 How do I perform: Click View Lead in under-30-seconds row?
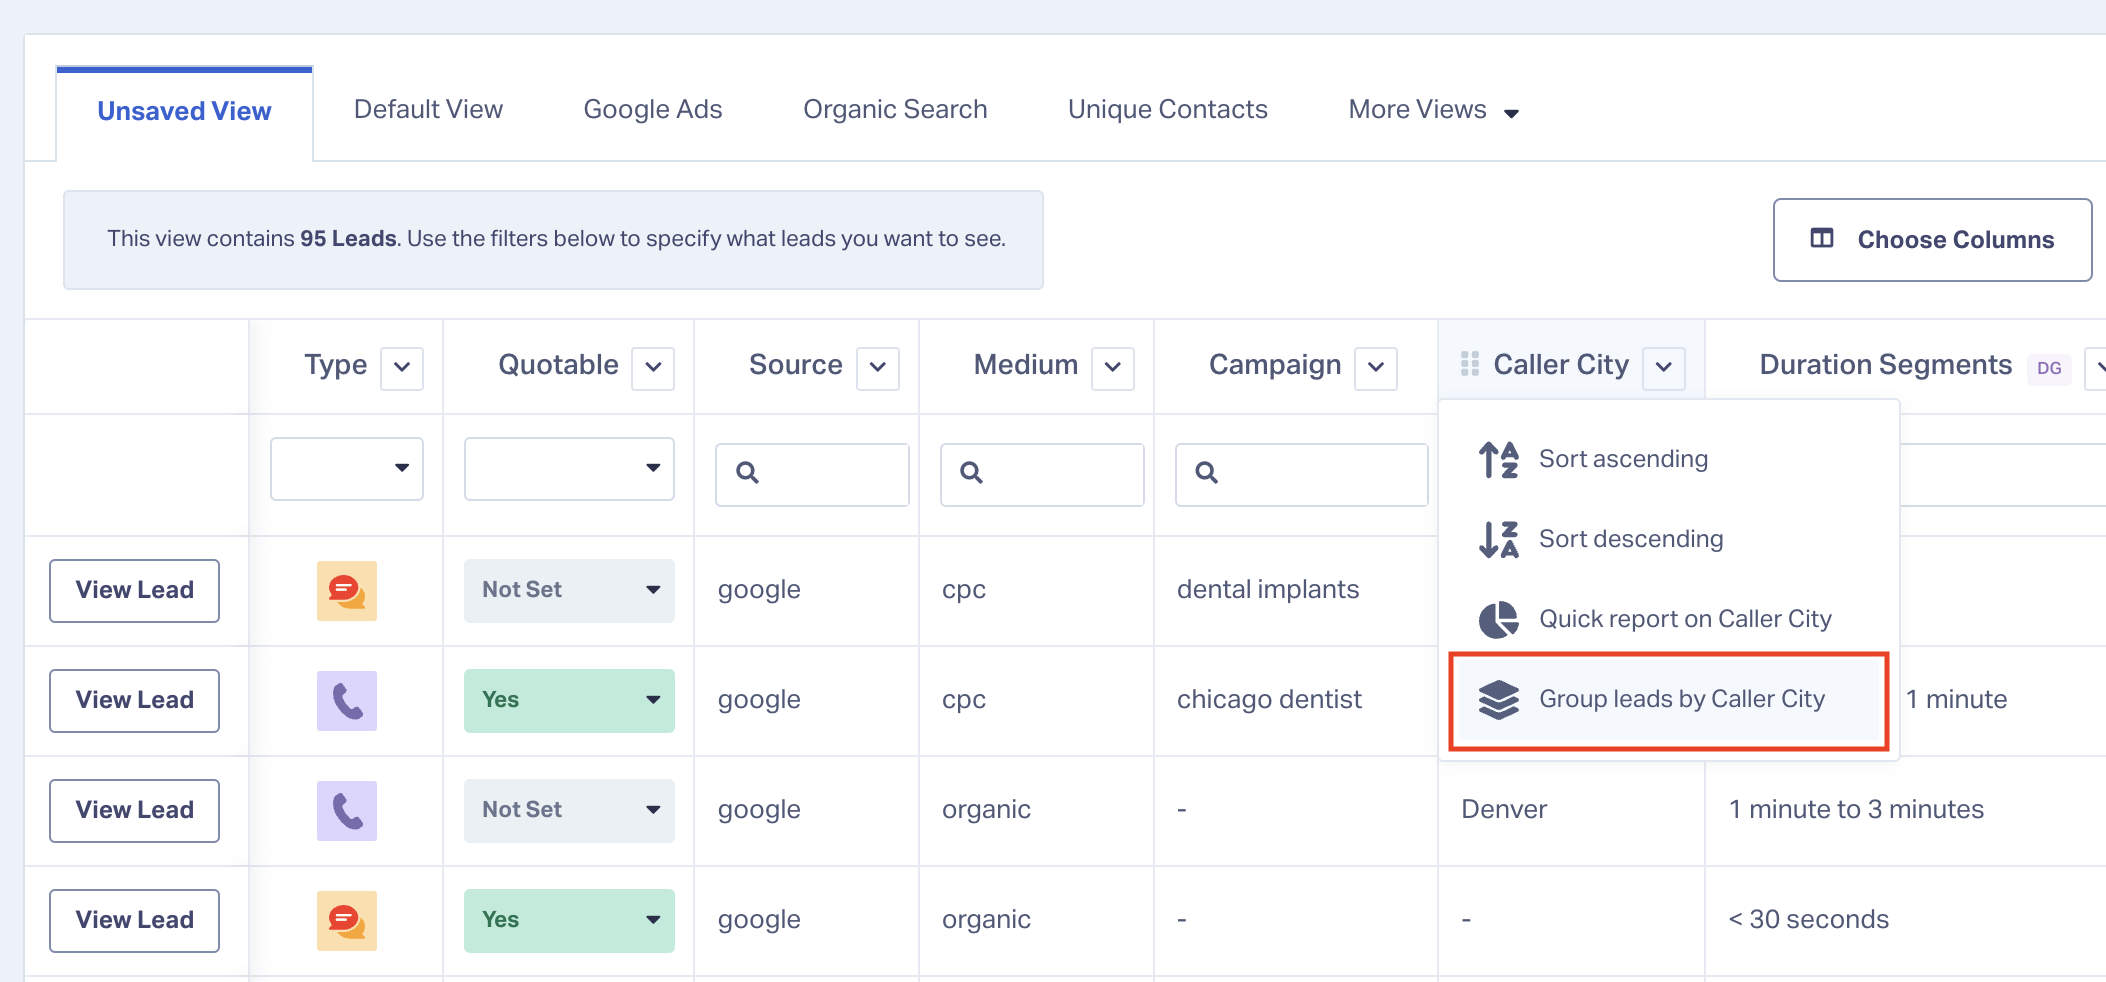point(135,921)
